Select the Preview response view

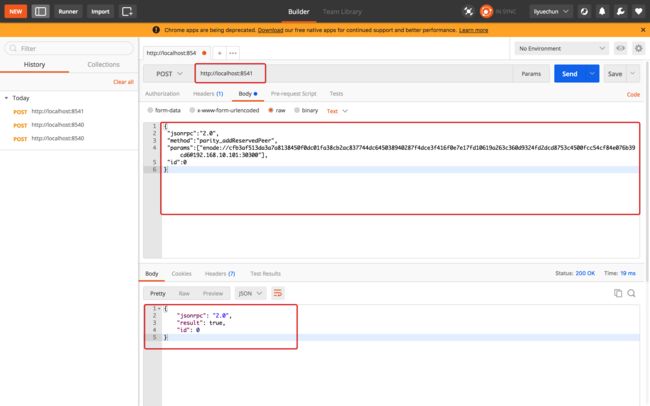point(213,293)
